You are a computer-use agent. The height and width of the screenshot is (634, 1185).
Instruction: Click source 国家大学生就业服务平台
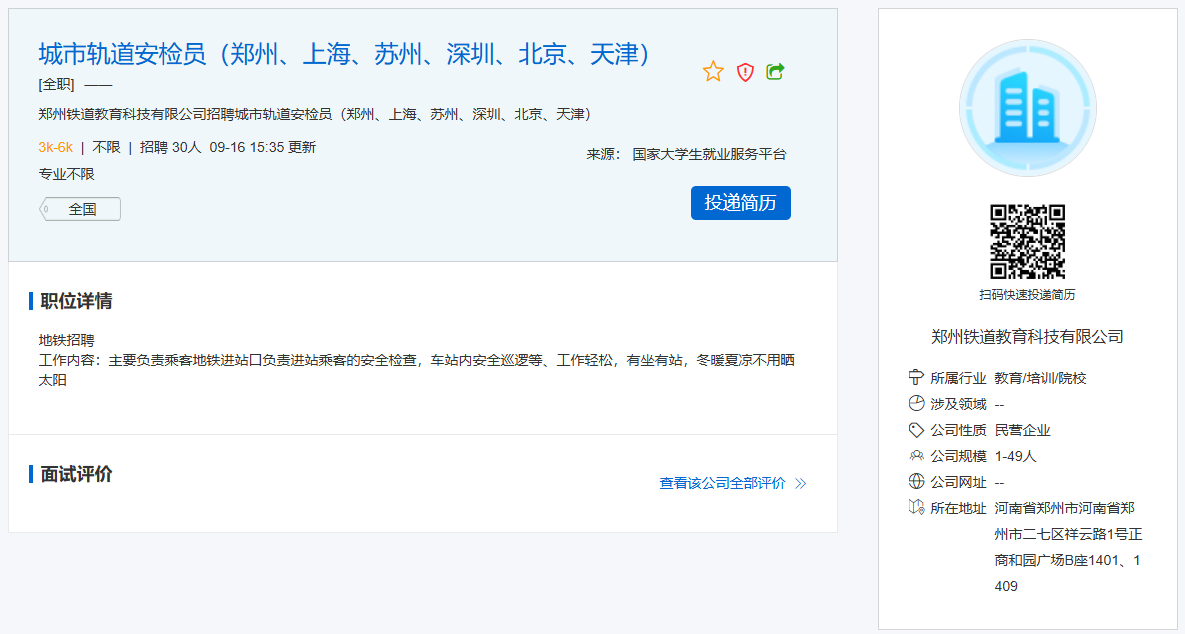709,154
